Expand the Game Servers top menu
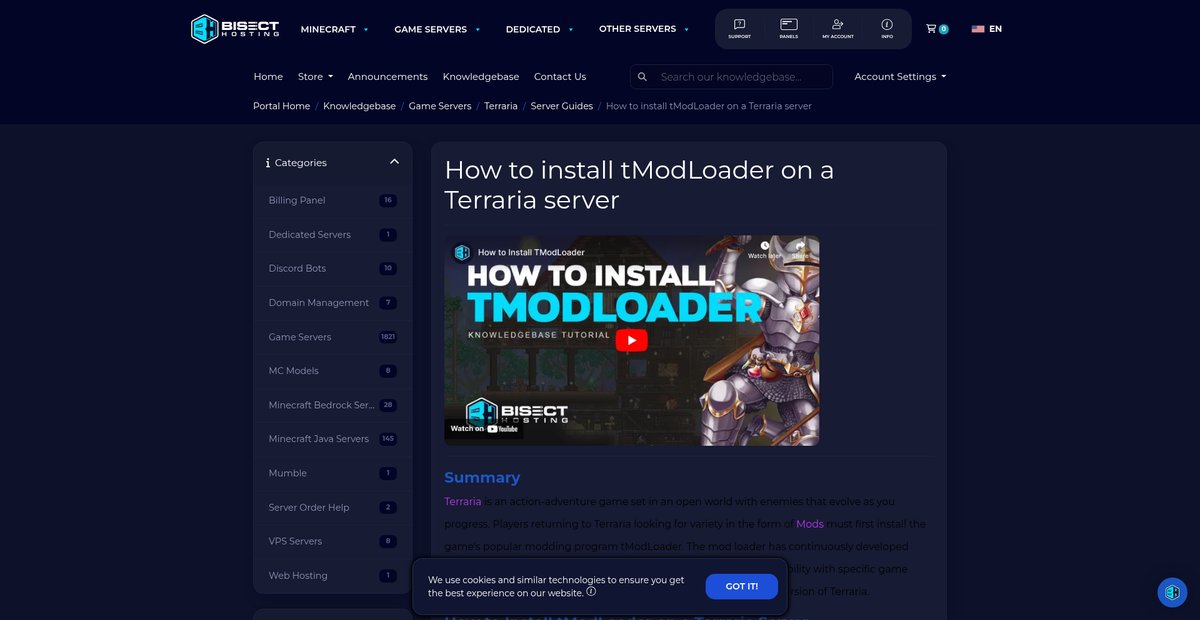Image resolution: width=1200 pixels, height=620 pixels. (x=437, y=29)
